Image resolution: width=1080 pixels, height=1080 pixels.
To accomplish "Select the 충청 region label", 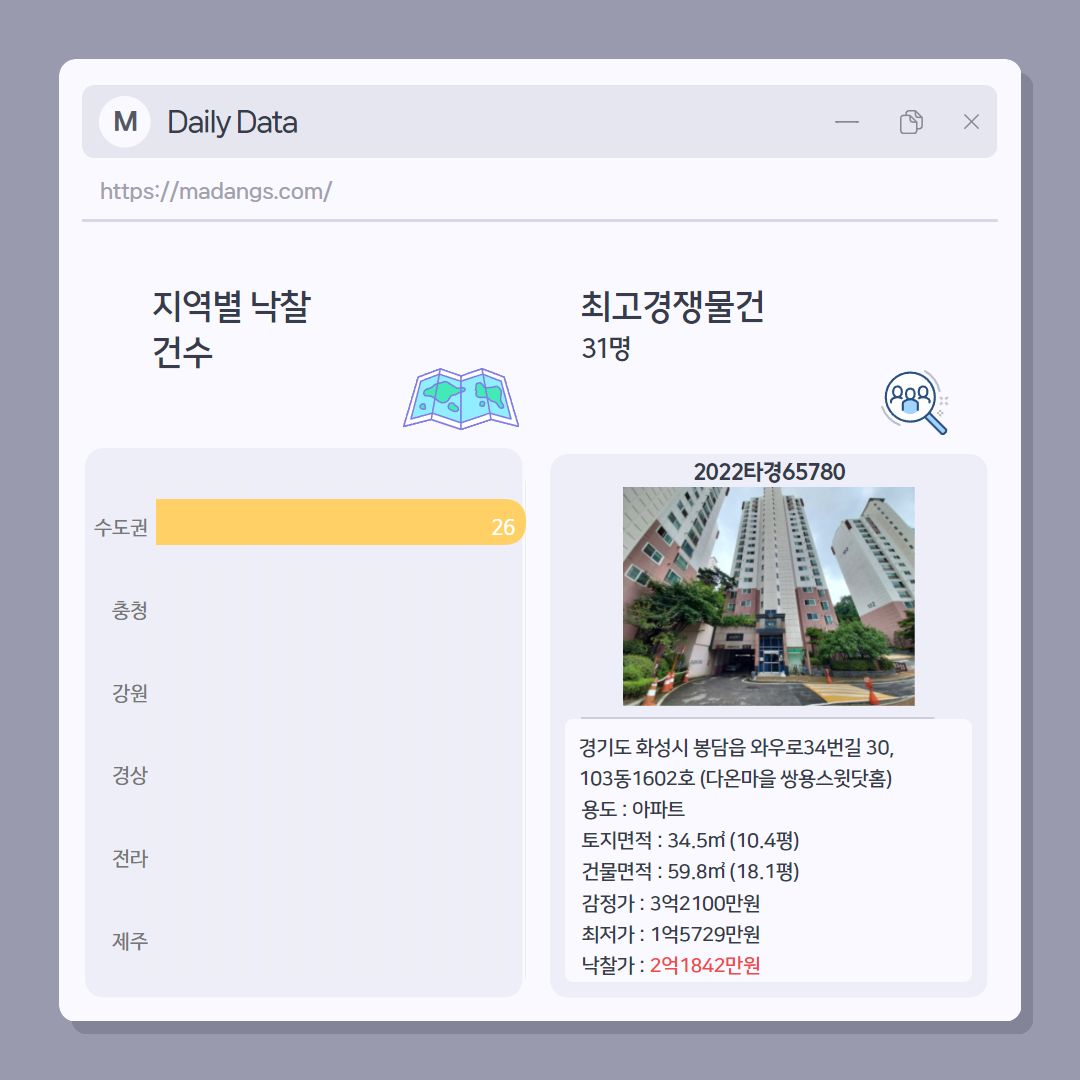I will click(x=129, y=610).
